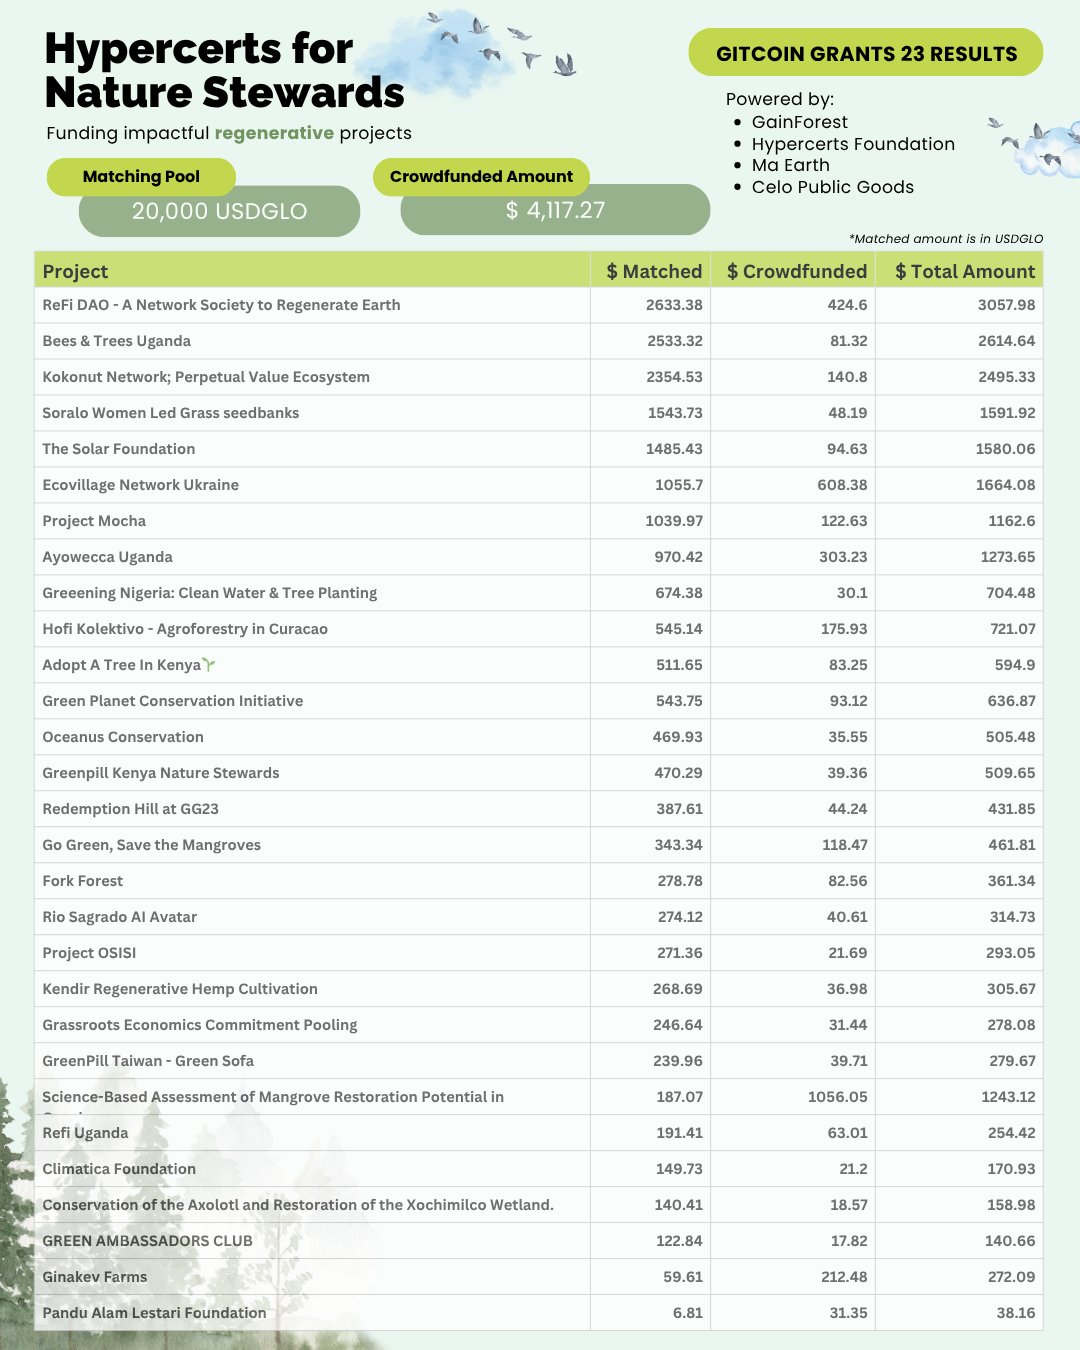This screenshot has height=1350, width=1080.
Task: Toggle the Matching Pool pill on
Action: pos(140,176)
